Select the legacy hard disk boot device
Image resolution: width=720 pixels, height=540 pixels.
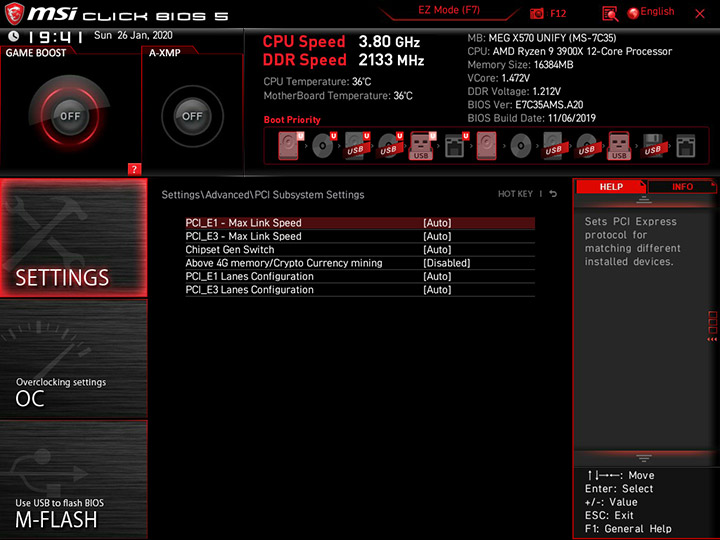(486, 146)
